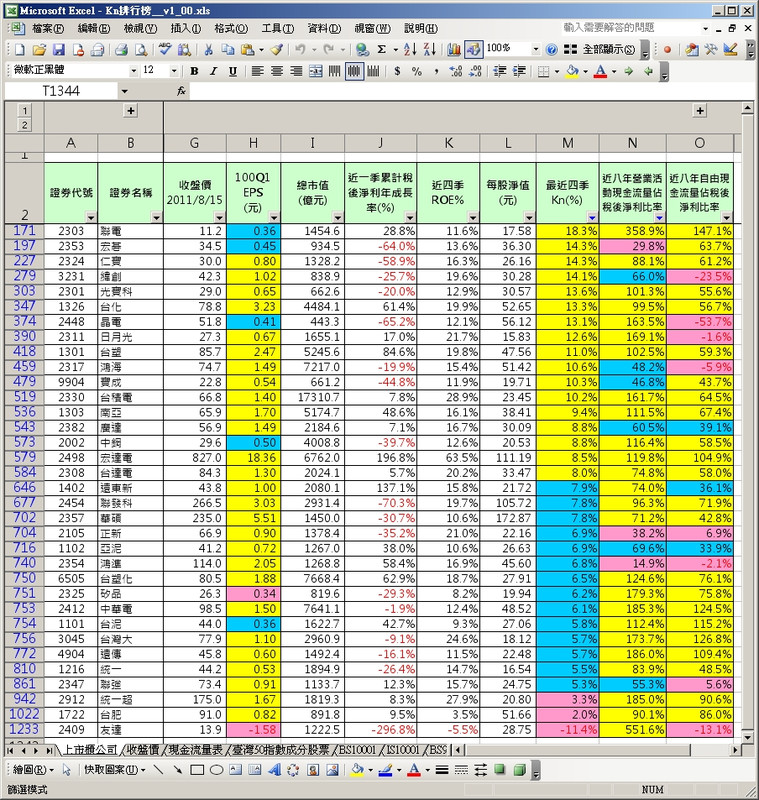Click the vertical scrollbar down arrow
This screenshot has height=800, width=759.
point(748,738)
